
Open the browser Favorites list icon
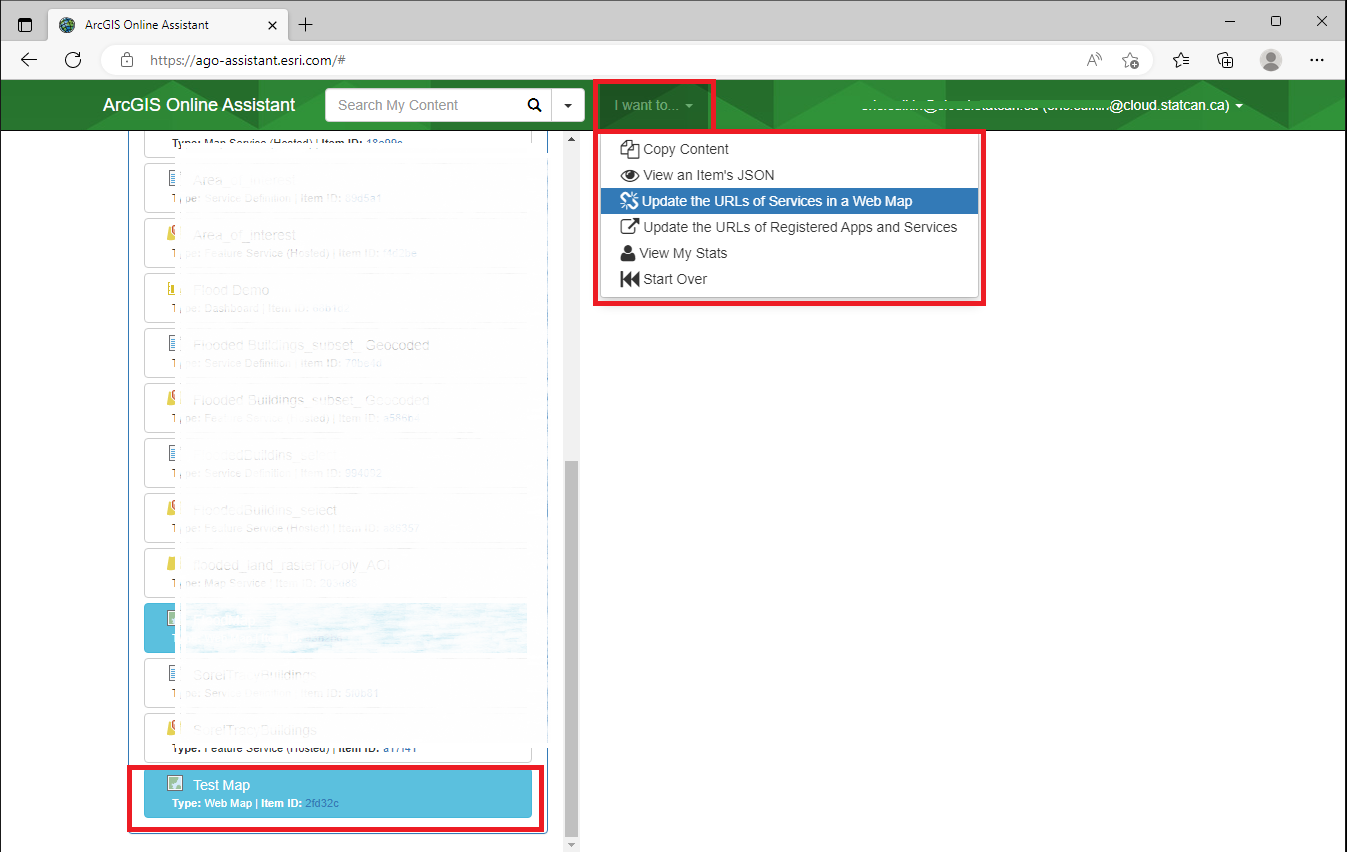pos(1181,60)
